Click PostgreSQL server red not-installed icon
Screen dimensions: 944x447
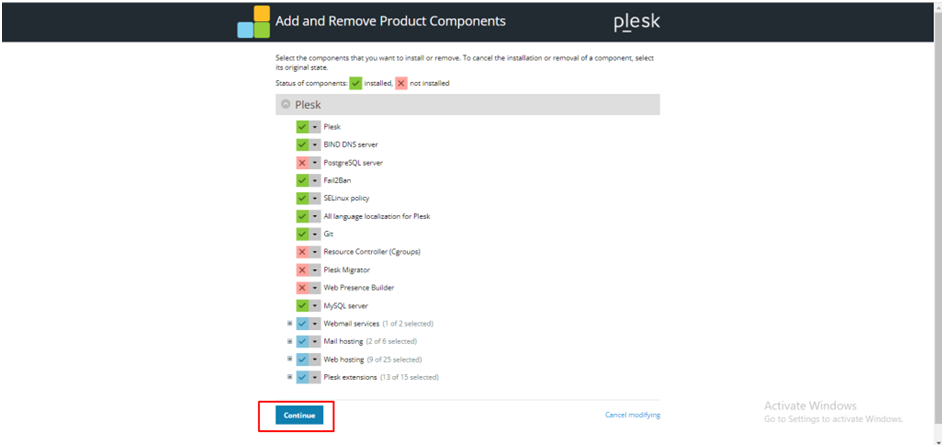point(302,163)
